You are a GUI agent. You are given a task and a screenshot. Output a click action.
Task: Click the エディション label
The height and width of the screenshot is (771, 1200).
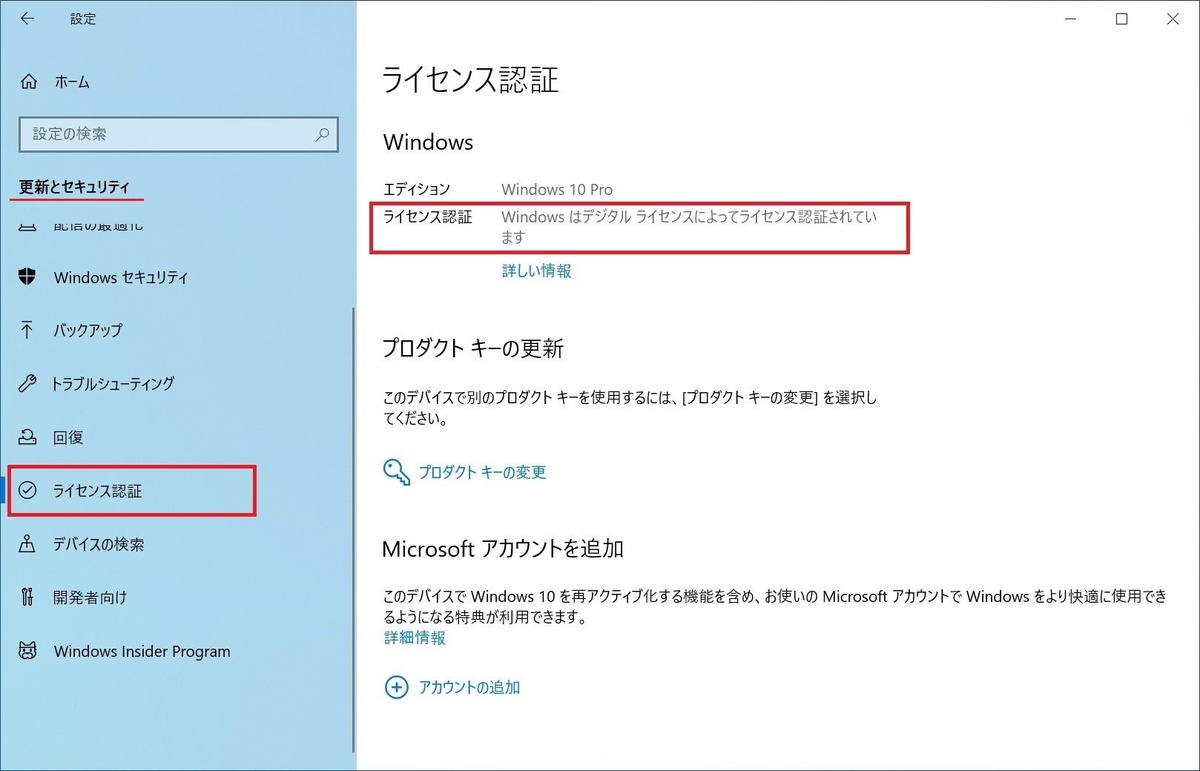(x=417, y=189)
